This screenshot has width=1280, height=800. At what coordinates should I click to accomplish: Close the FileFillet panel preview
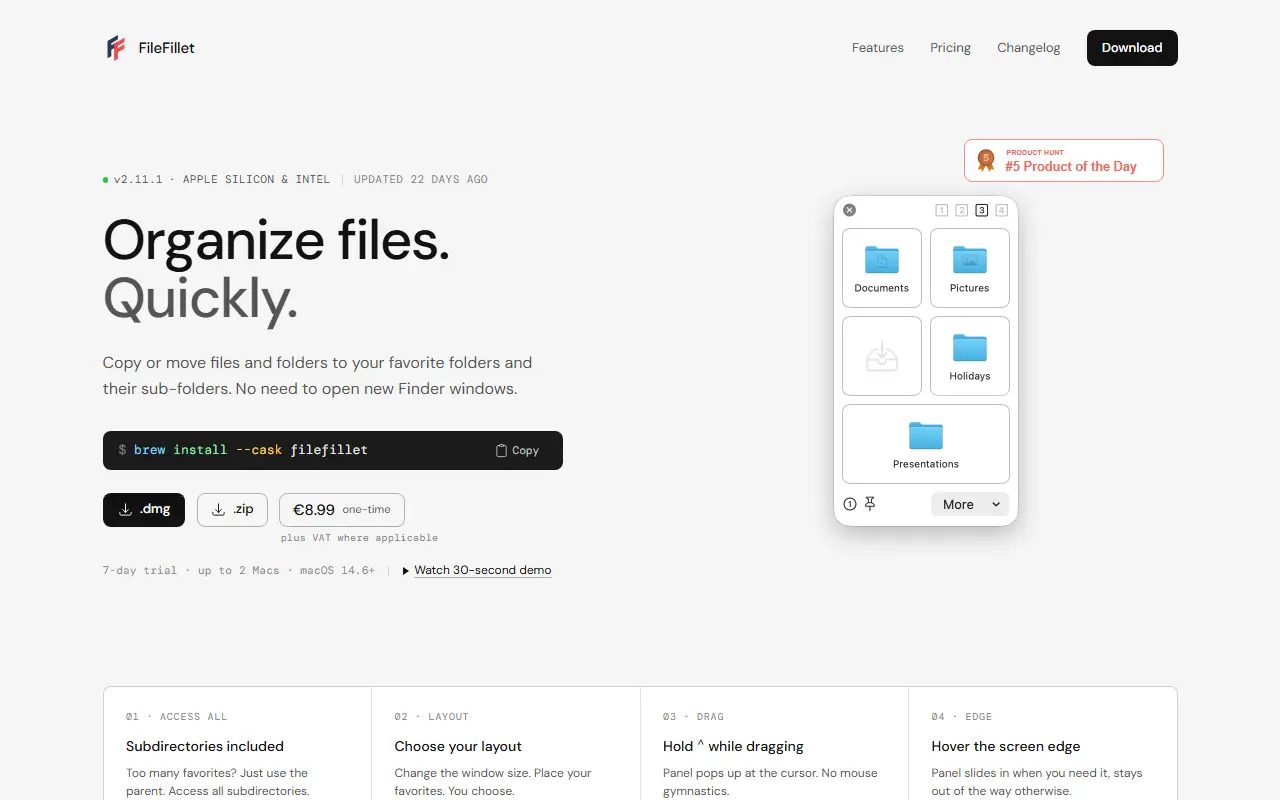[x=849, y=210]
